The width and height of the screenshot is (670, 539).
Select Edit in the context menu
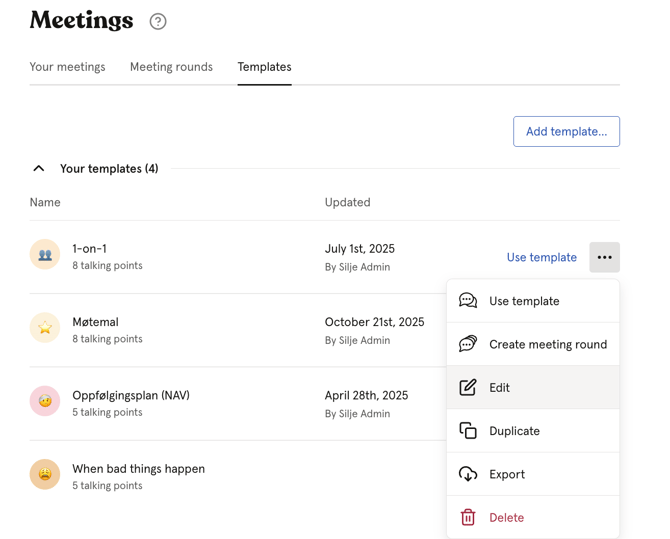(499, 388)
